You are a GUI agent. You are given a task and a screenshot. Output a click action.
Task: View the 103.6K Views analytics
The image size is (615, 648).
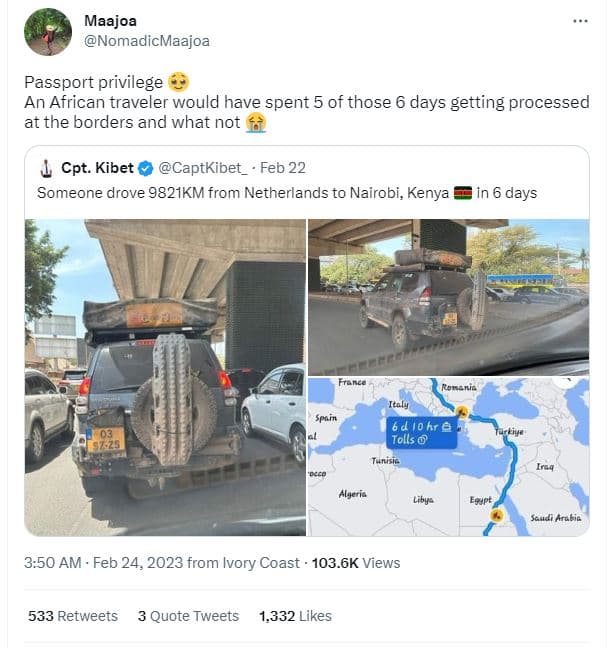click(x=355, y=563)
